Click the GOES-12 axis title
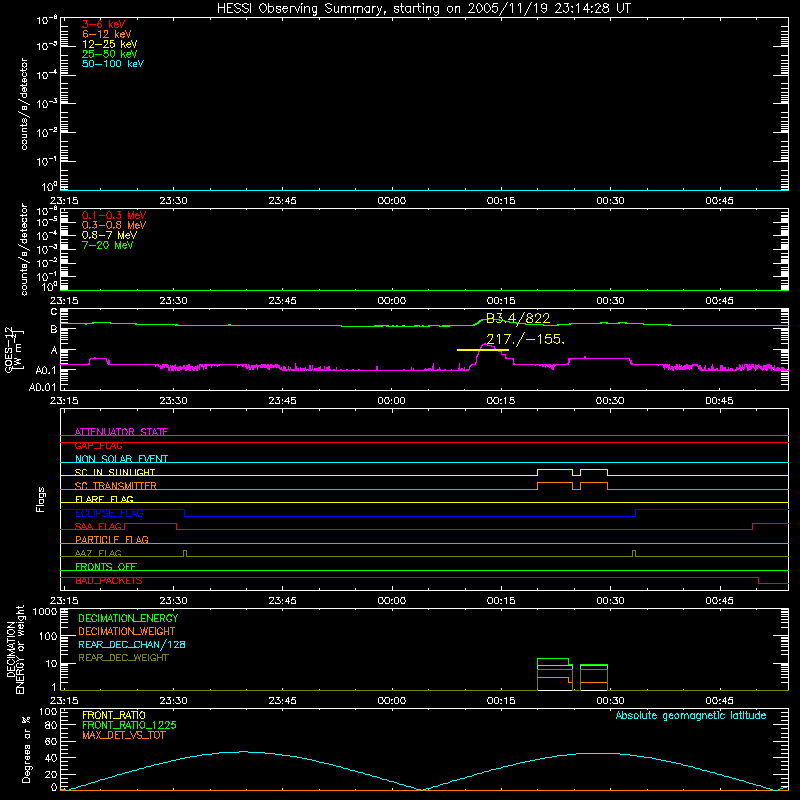 coord(14,350)
